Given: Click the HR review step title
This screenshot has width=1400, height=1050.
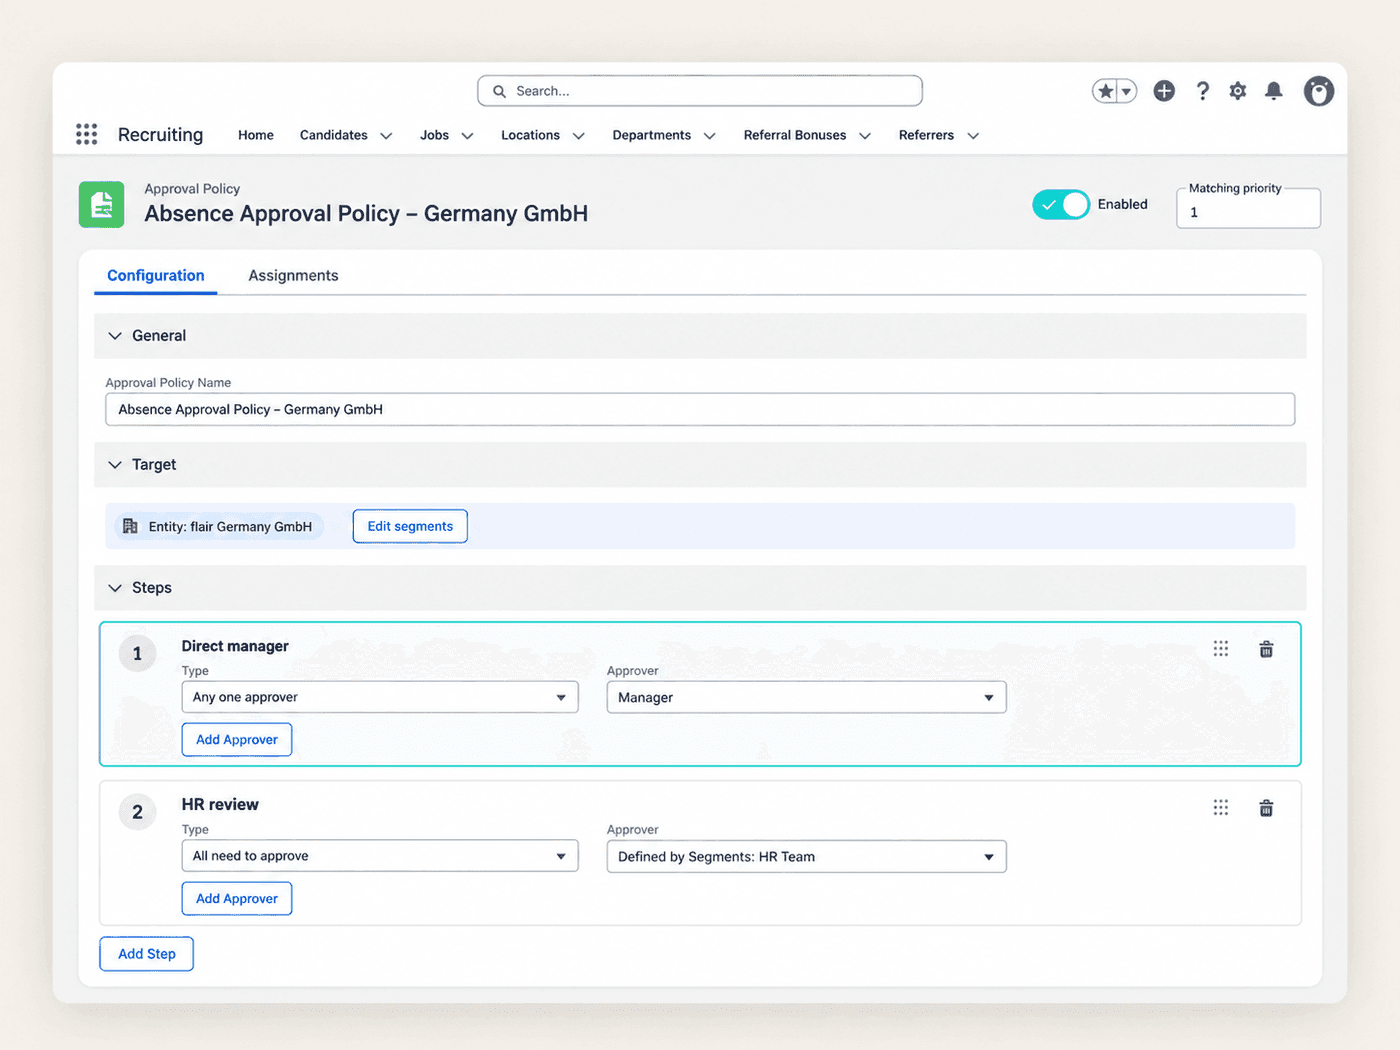Looking at the screenshot, I should pos(220,804).
